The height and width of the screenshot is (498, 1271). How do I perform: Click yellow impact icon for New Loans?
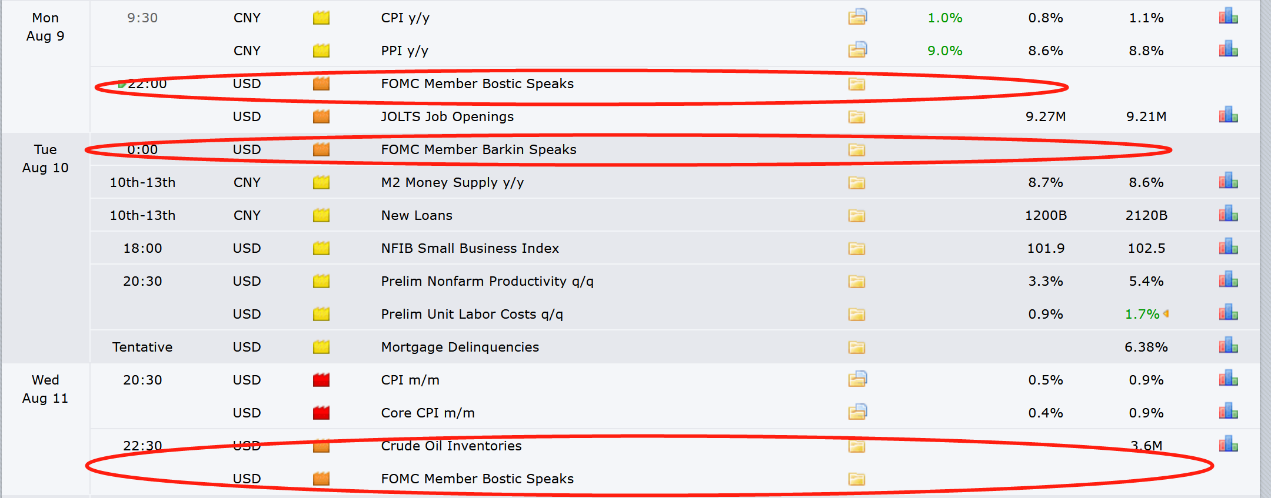pos(321,216)
